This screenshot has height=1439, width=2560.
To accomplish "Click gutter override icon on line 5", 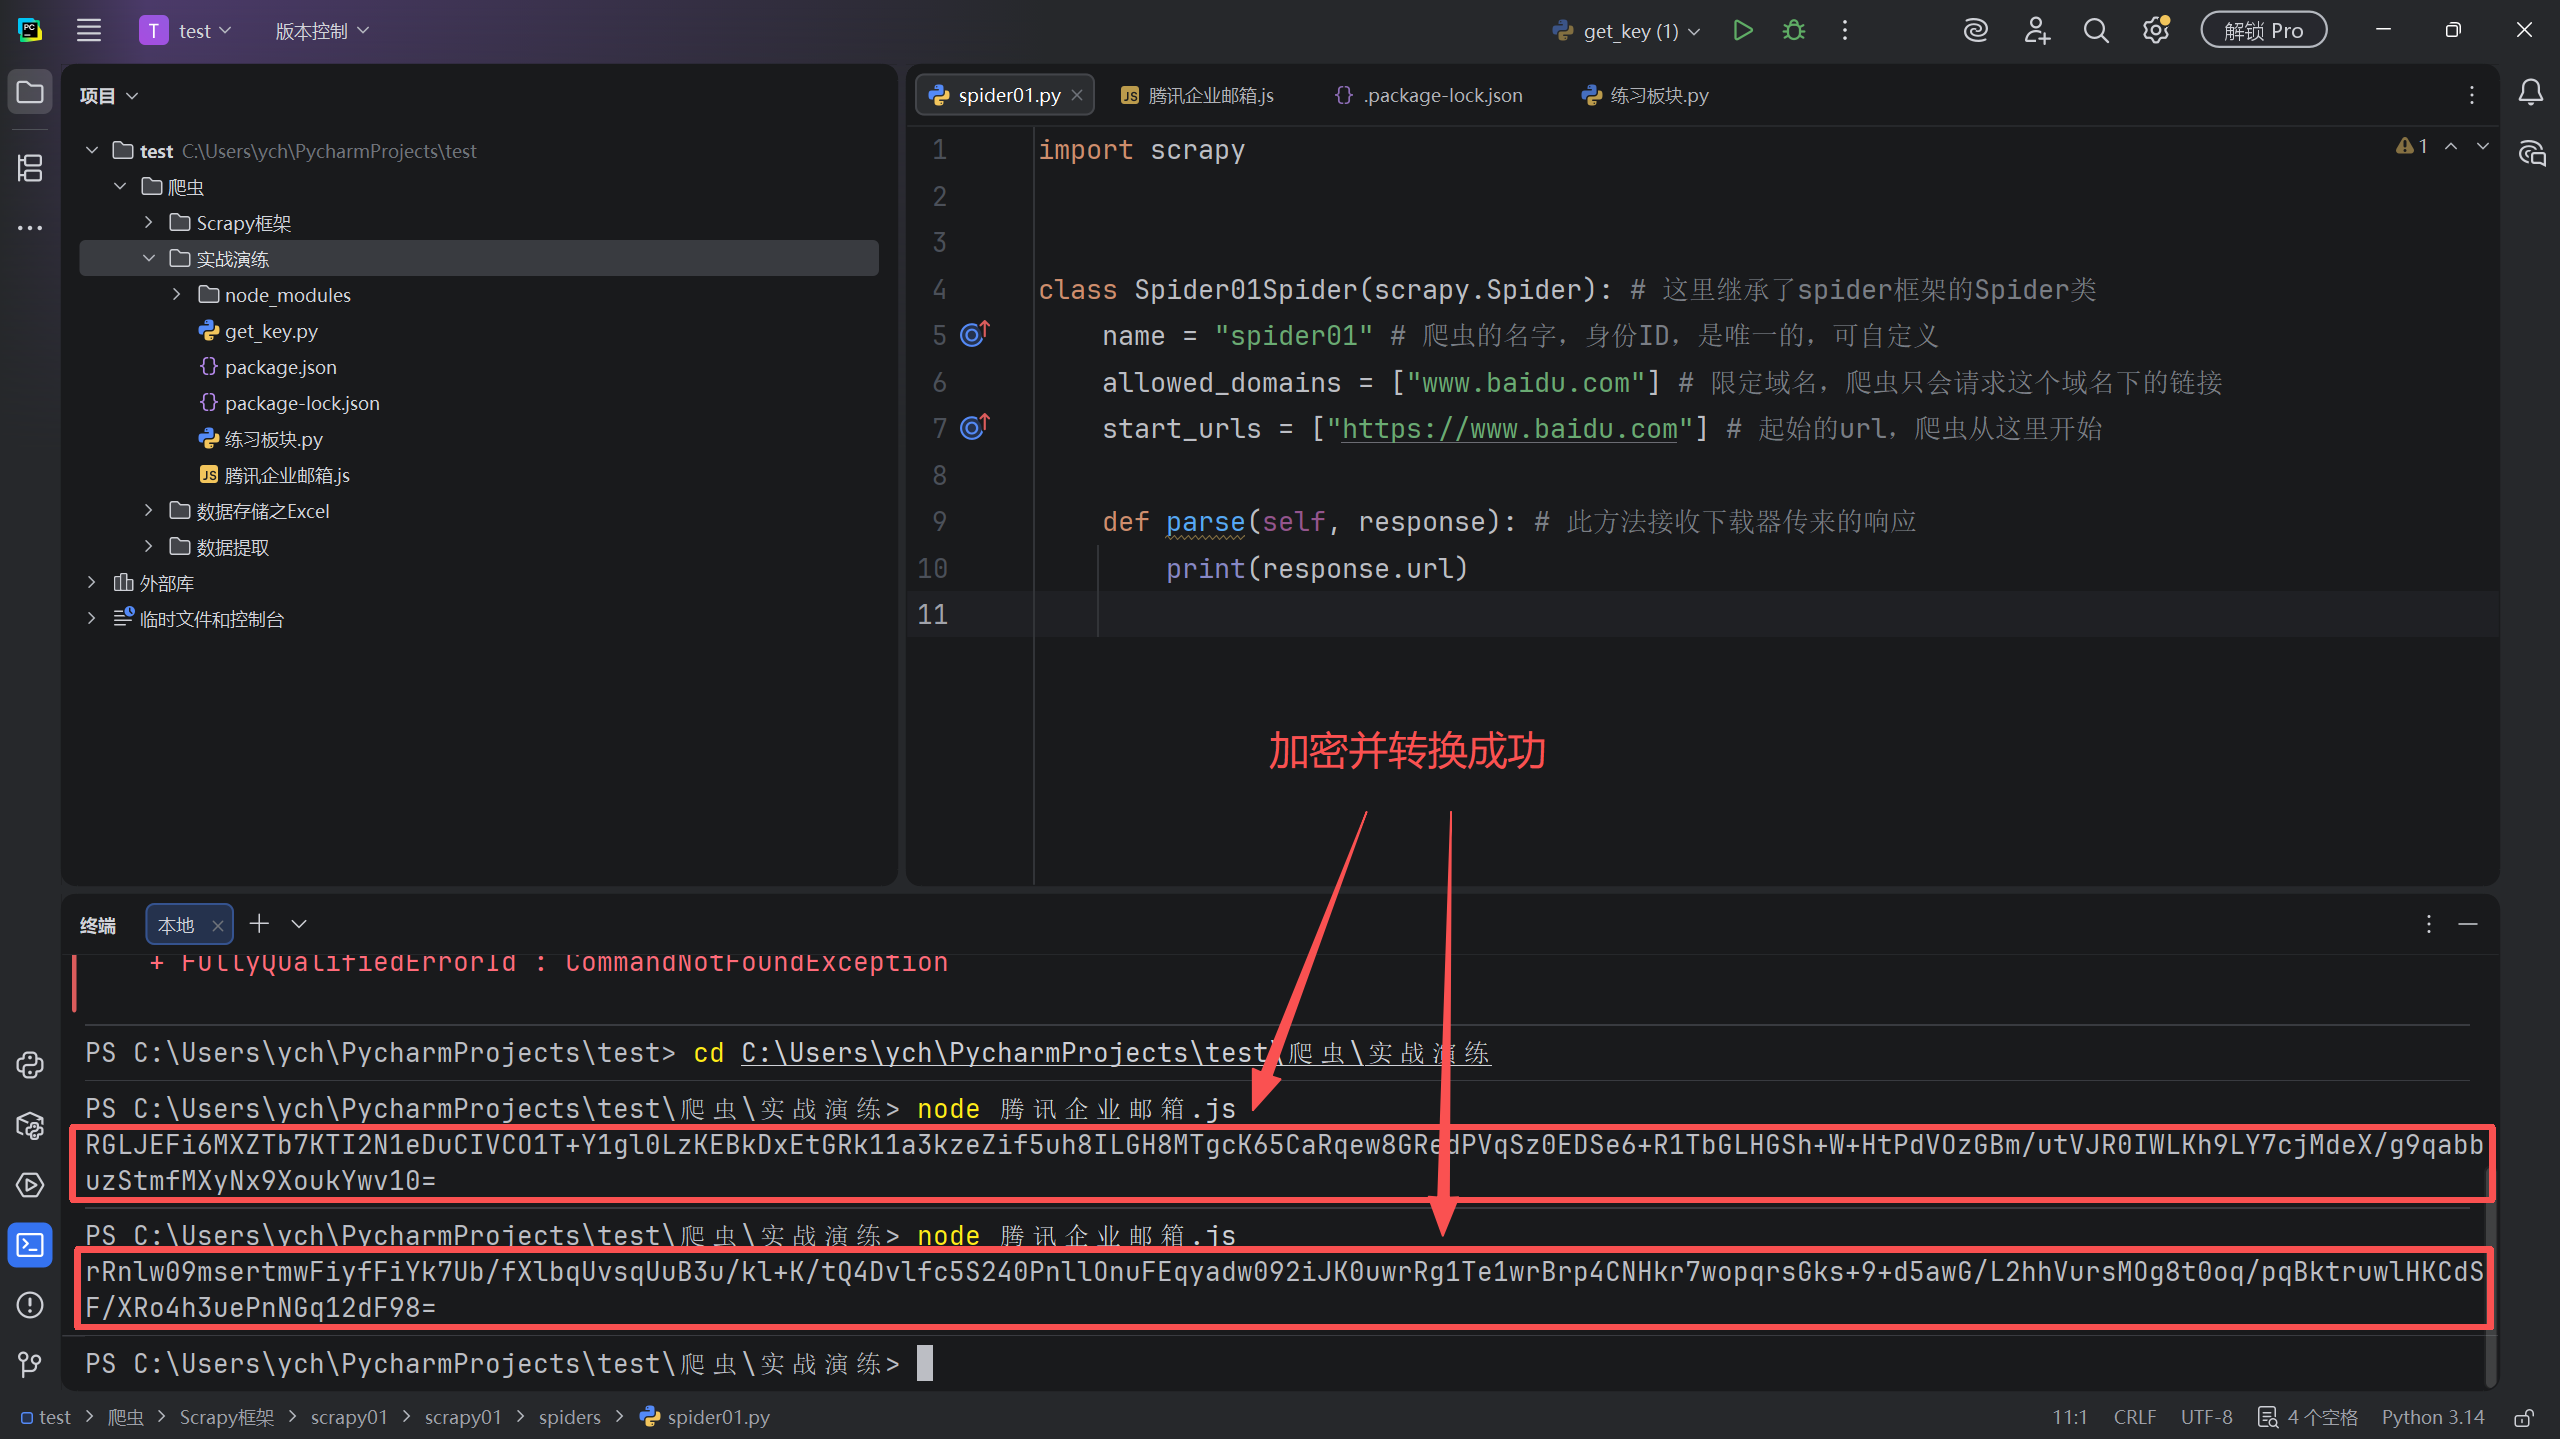I will 974,334.
